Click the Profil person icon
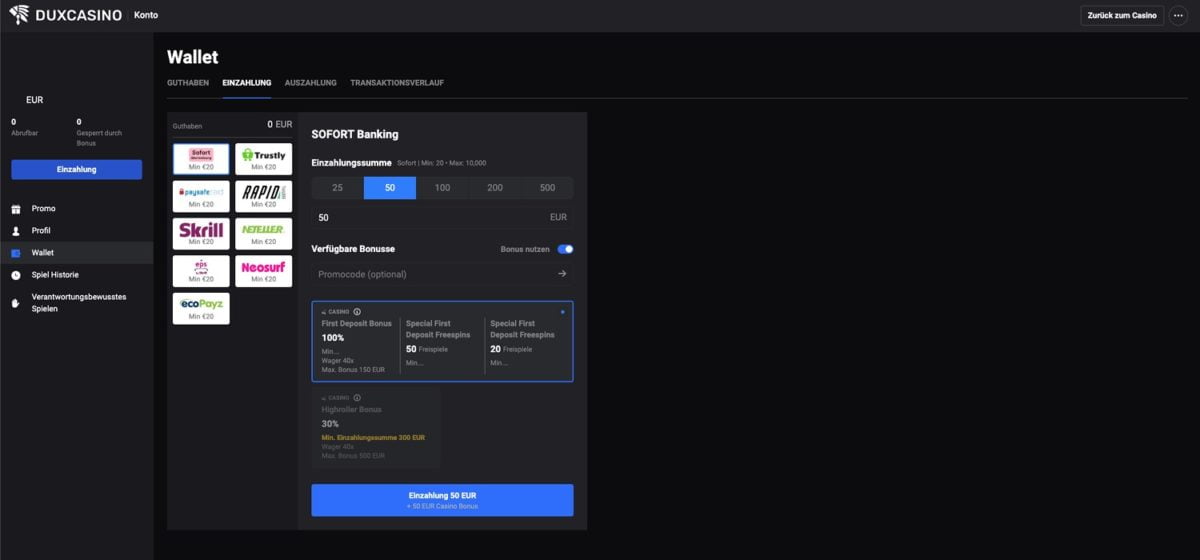This screenshot has height=560, width=1200. [16, 231]
